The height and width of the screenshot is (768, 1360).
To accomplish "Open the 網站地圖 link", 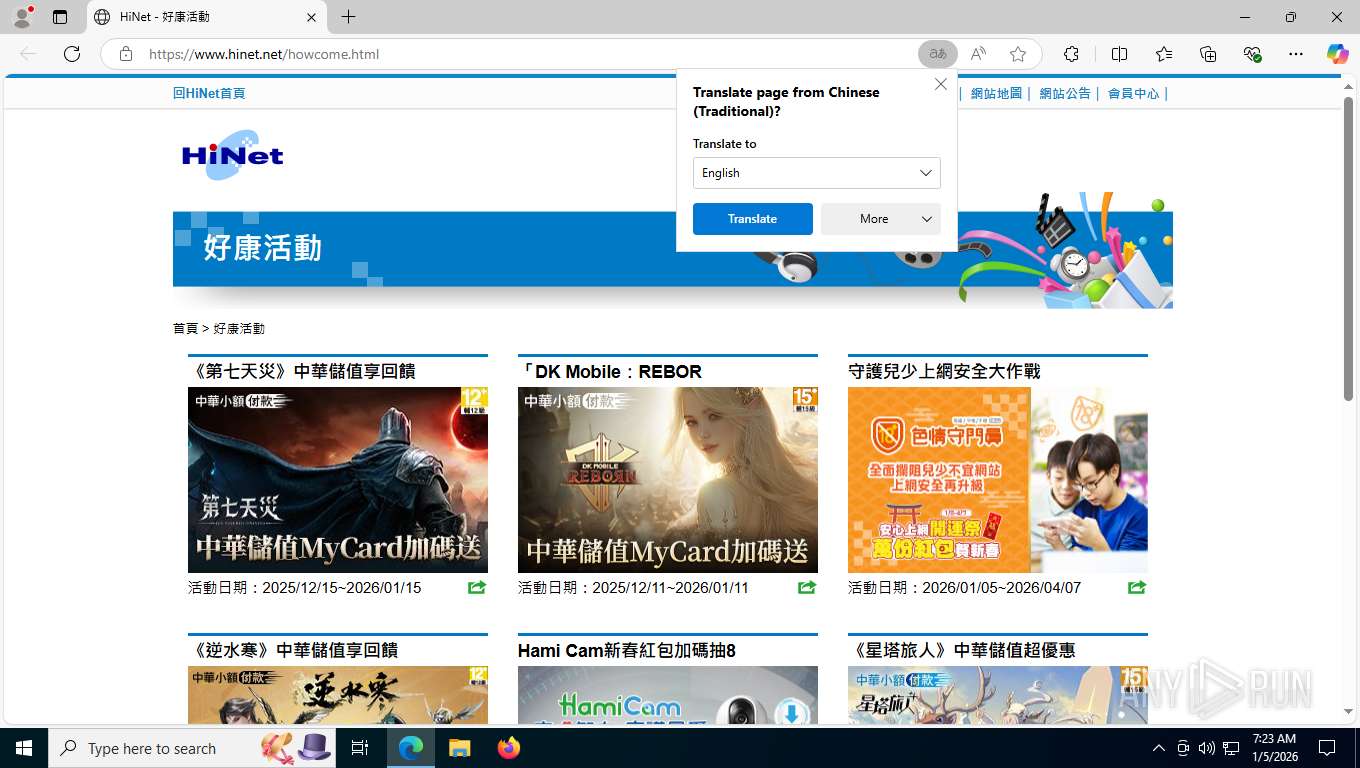I will 996,93.
